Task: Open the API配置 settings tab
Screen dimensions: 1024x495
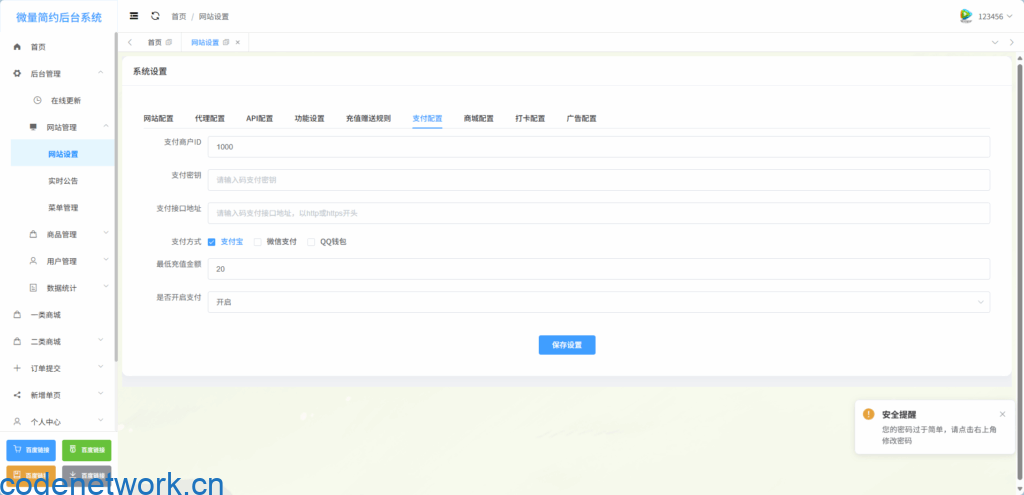Action: point(259,118)
